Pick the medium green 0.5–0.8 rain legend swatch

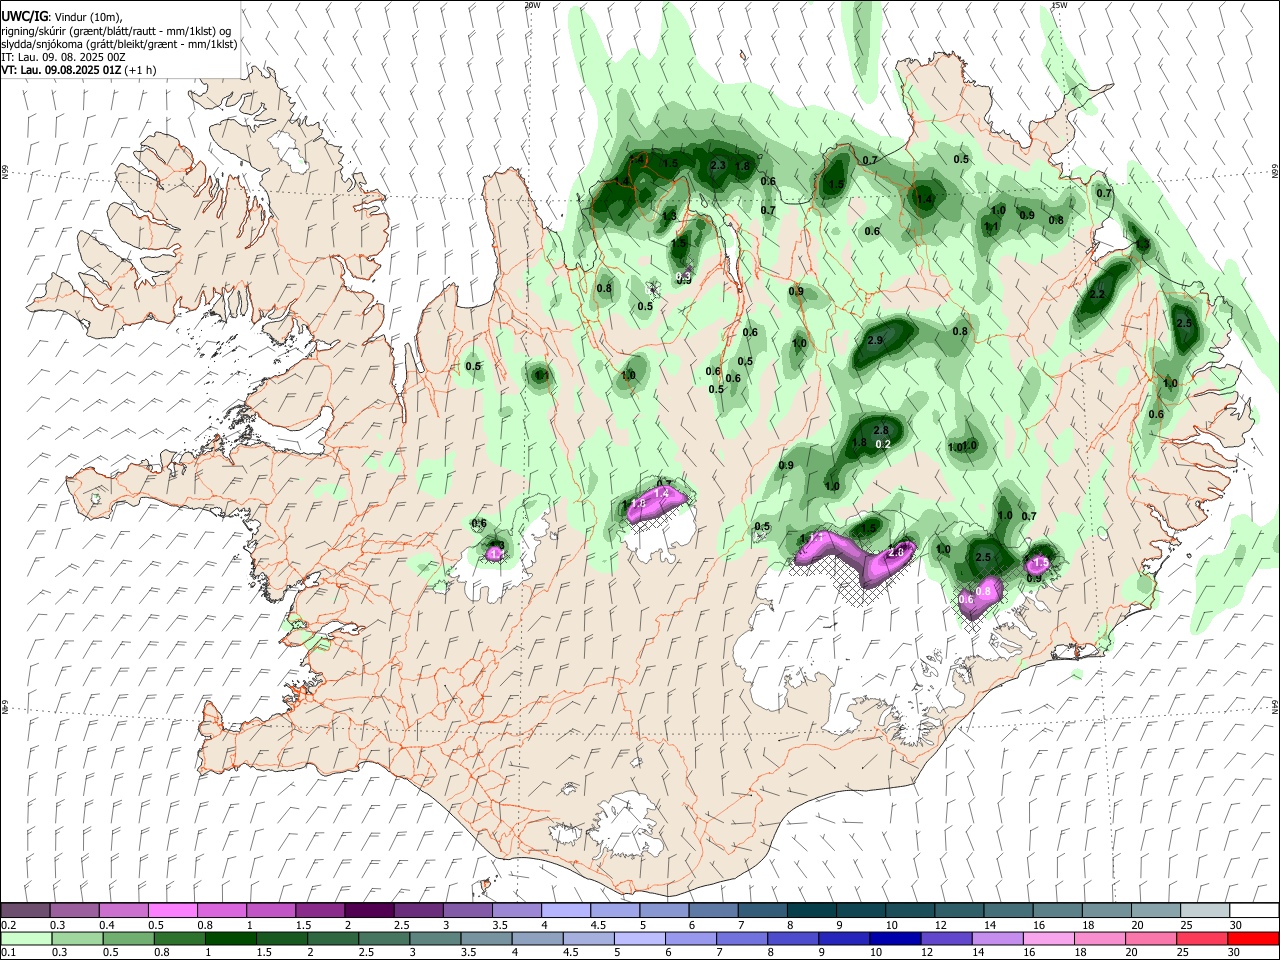tap(131, 938)
